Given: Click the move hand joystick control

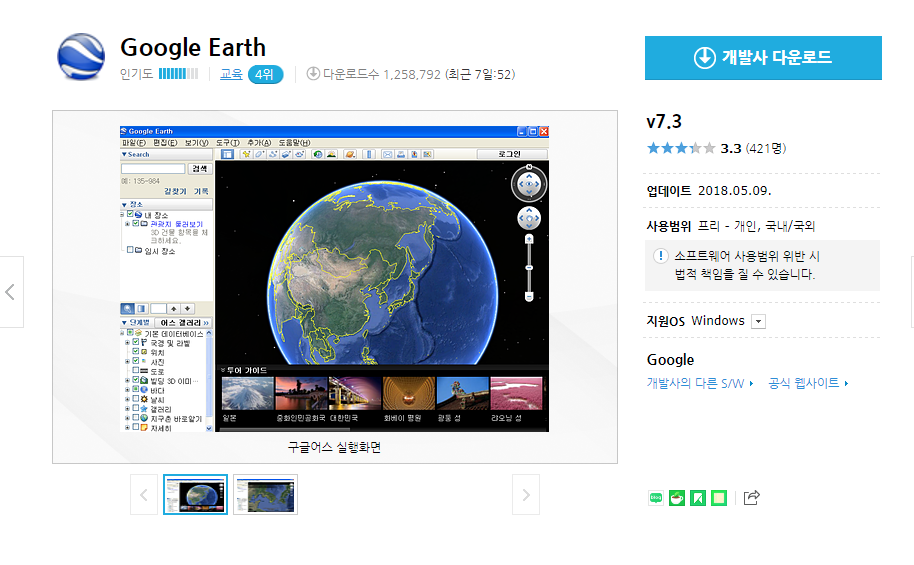Looking at the screenshot, I should pyautogui.click(x=529, y=219).
